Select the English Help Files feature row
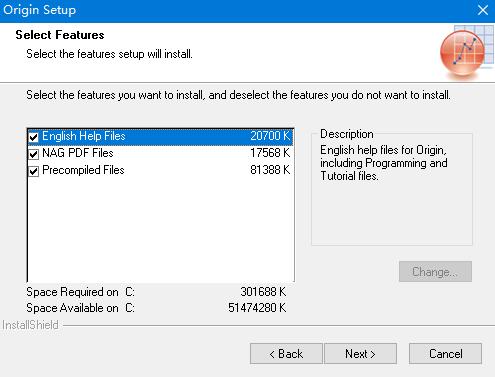Viewport: 495px width, 377px height. click(160, 137)
